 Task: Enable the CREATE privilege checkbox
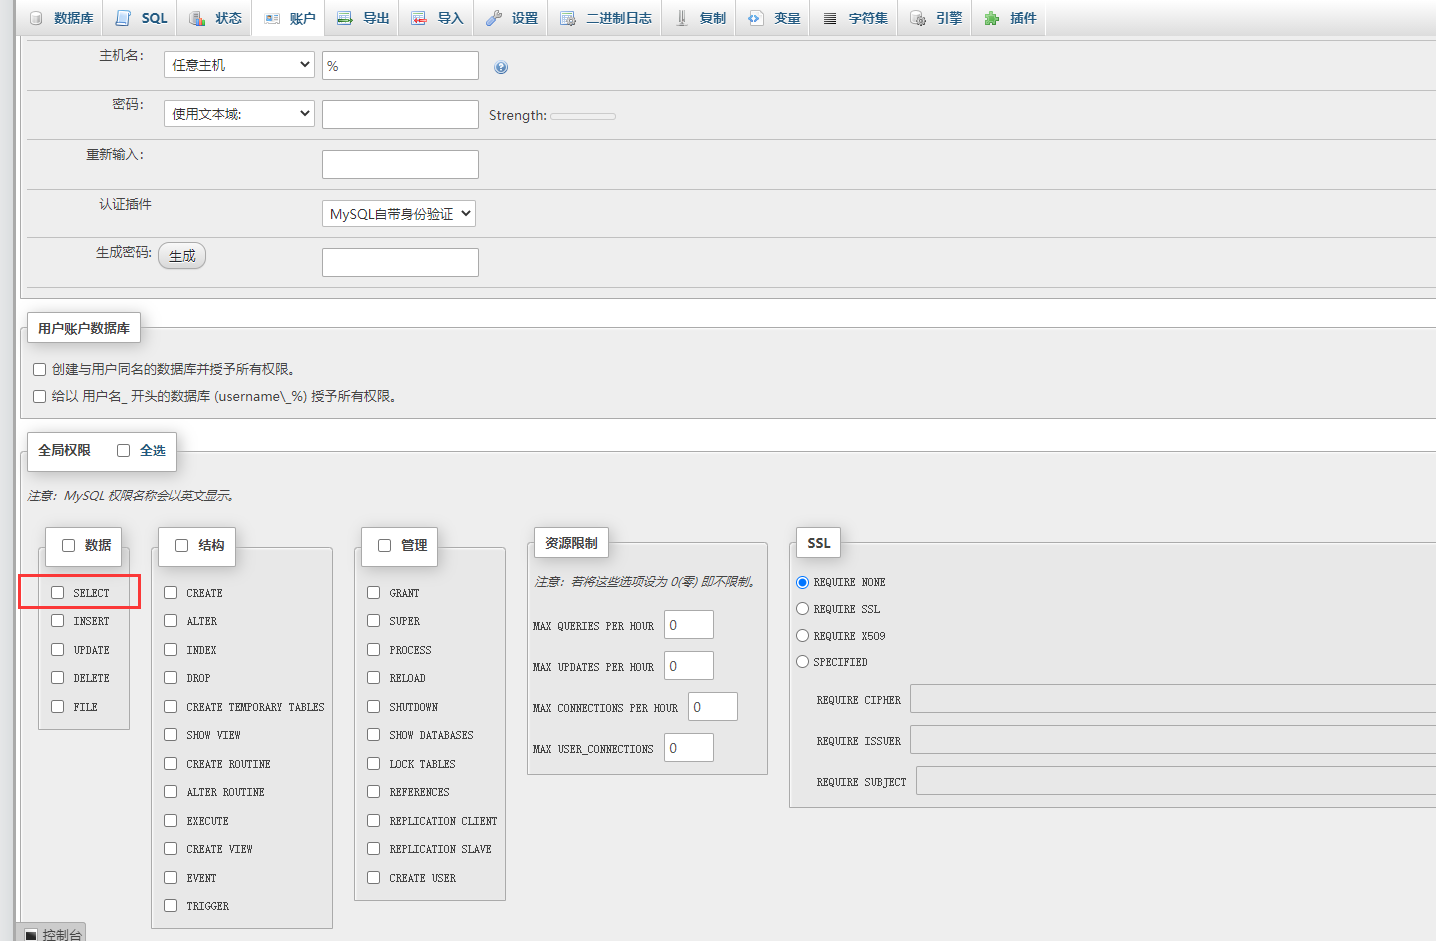click(x=171, y=593)
